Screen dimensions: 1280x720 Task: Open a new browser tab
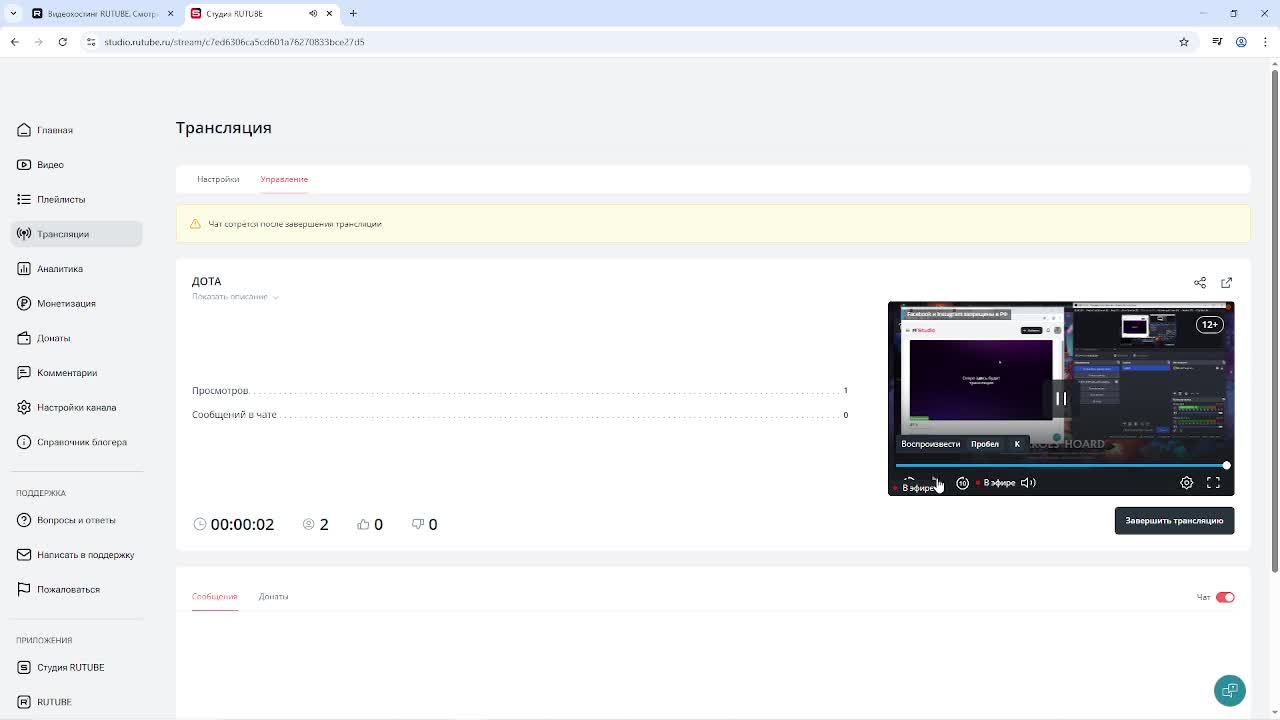coord(353,13)
